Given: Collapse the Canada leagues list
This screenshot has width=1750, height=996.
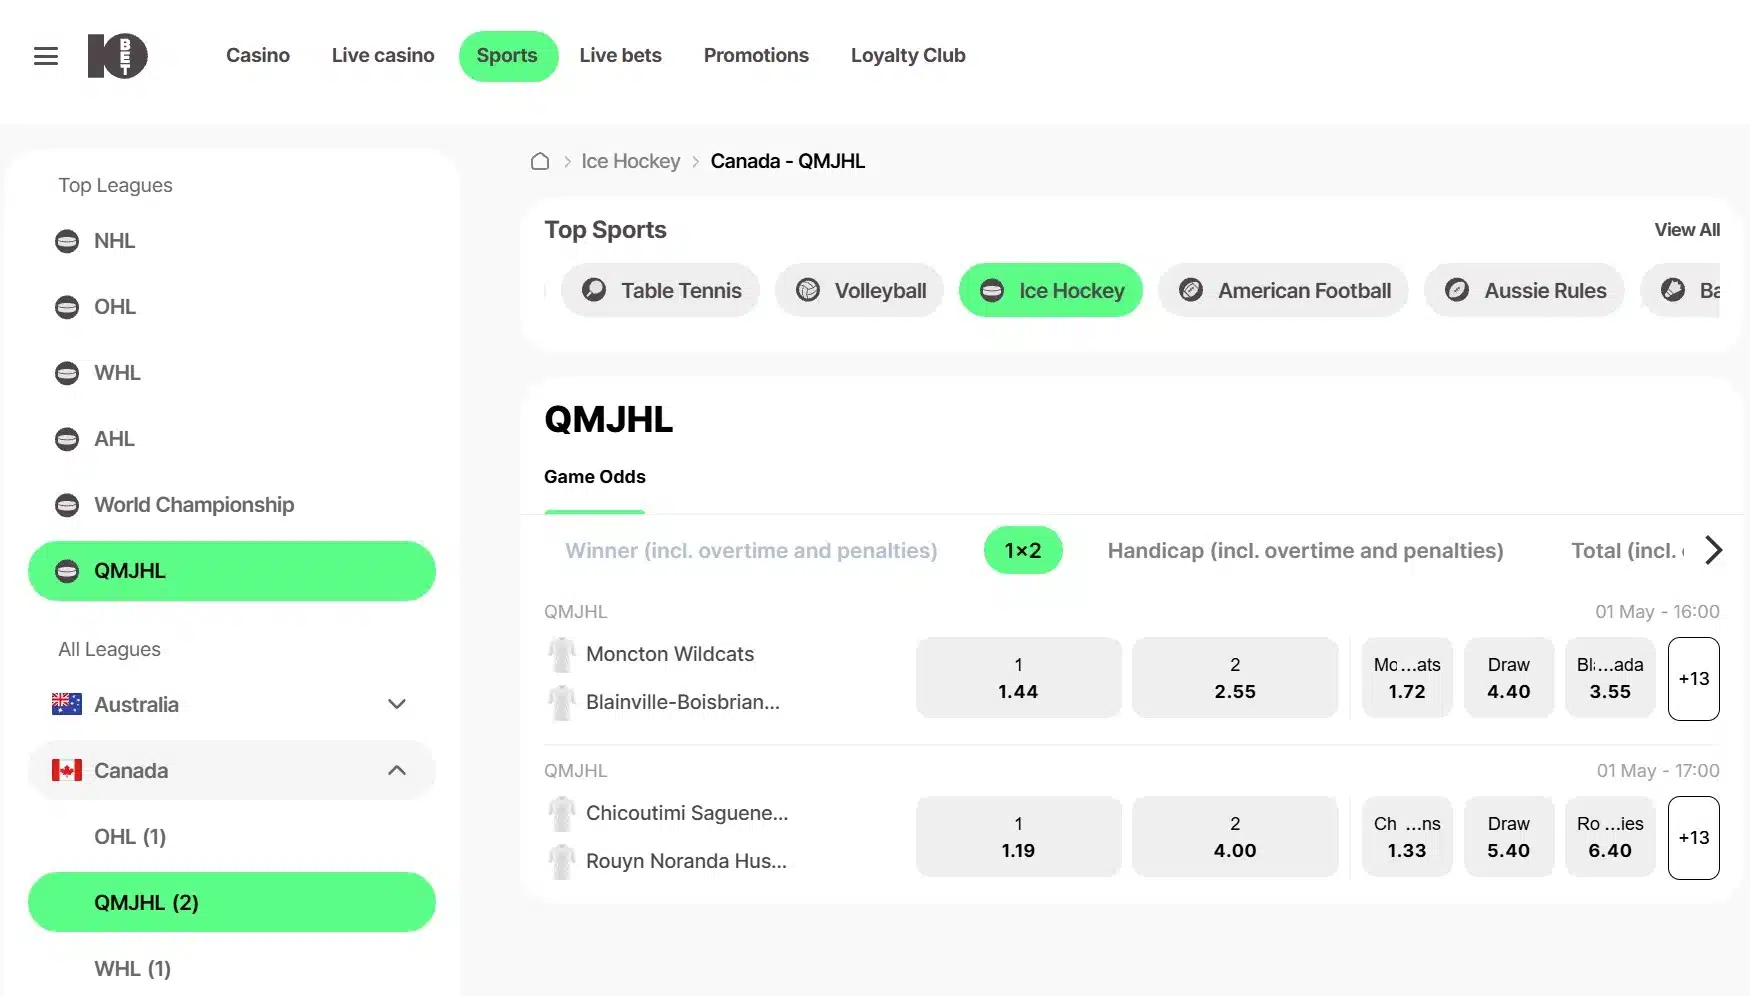Looking at the screenshot, I should [397, 770].
